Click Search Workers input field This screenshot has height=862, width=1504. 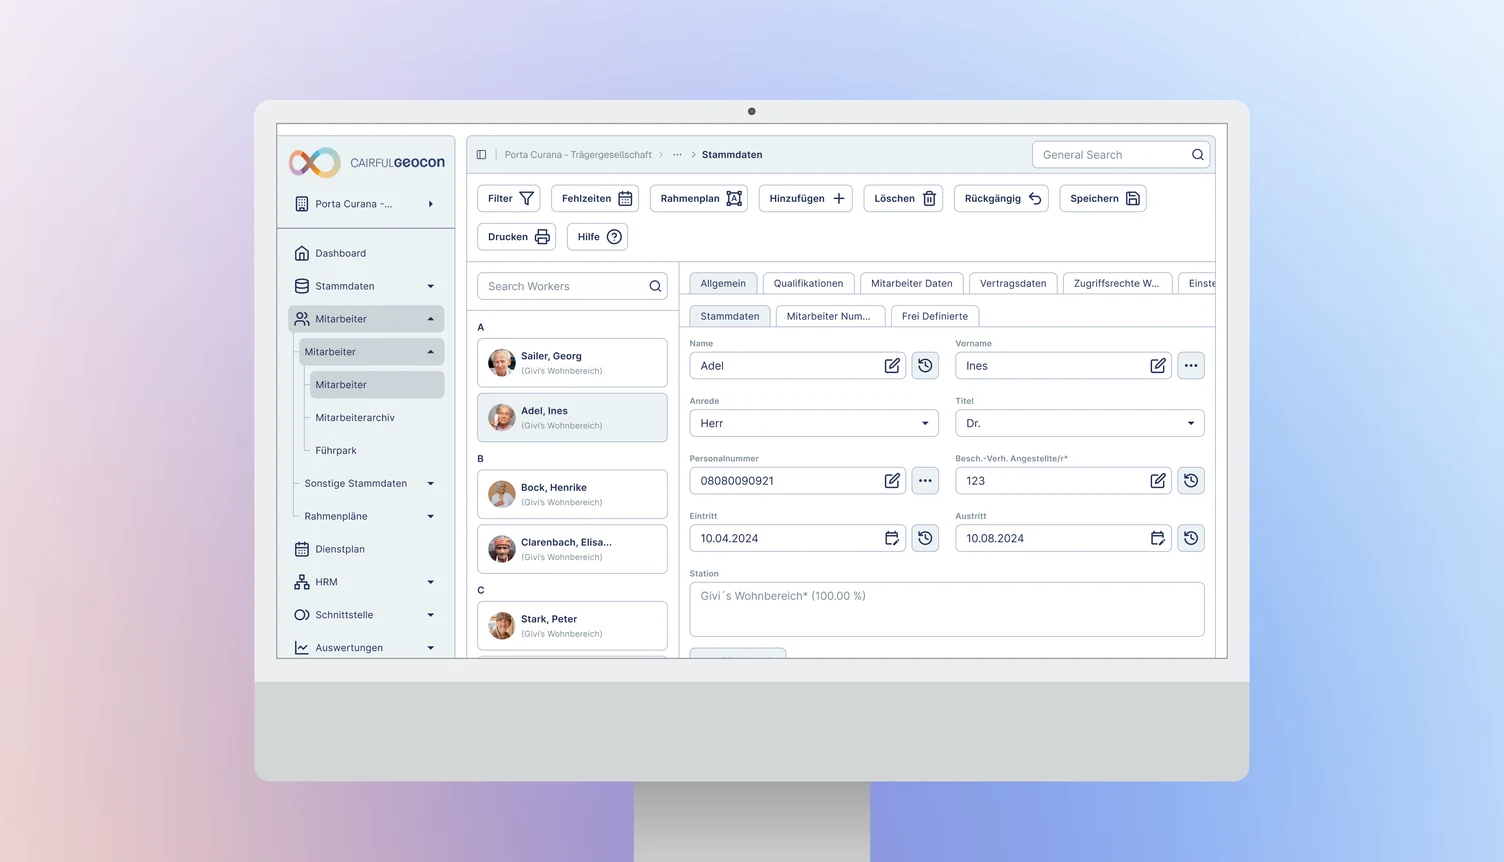pos(572,286)
